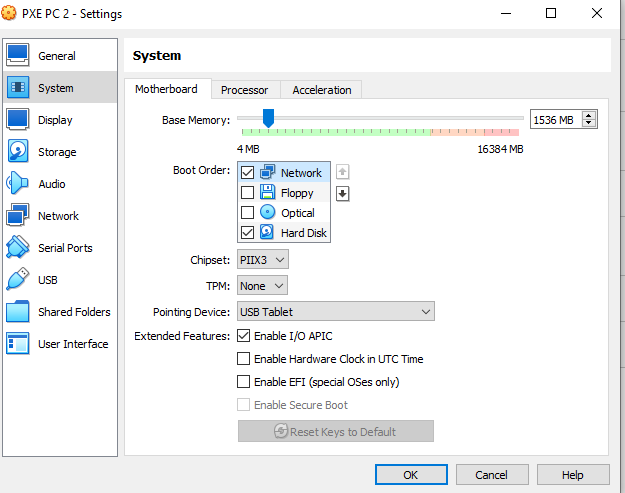
Task: Click the move boot item down arrow
Action: click(343, 193)
